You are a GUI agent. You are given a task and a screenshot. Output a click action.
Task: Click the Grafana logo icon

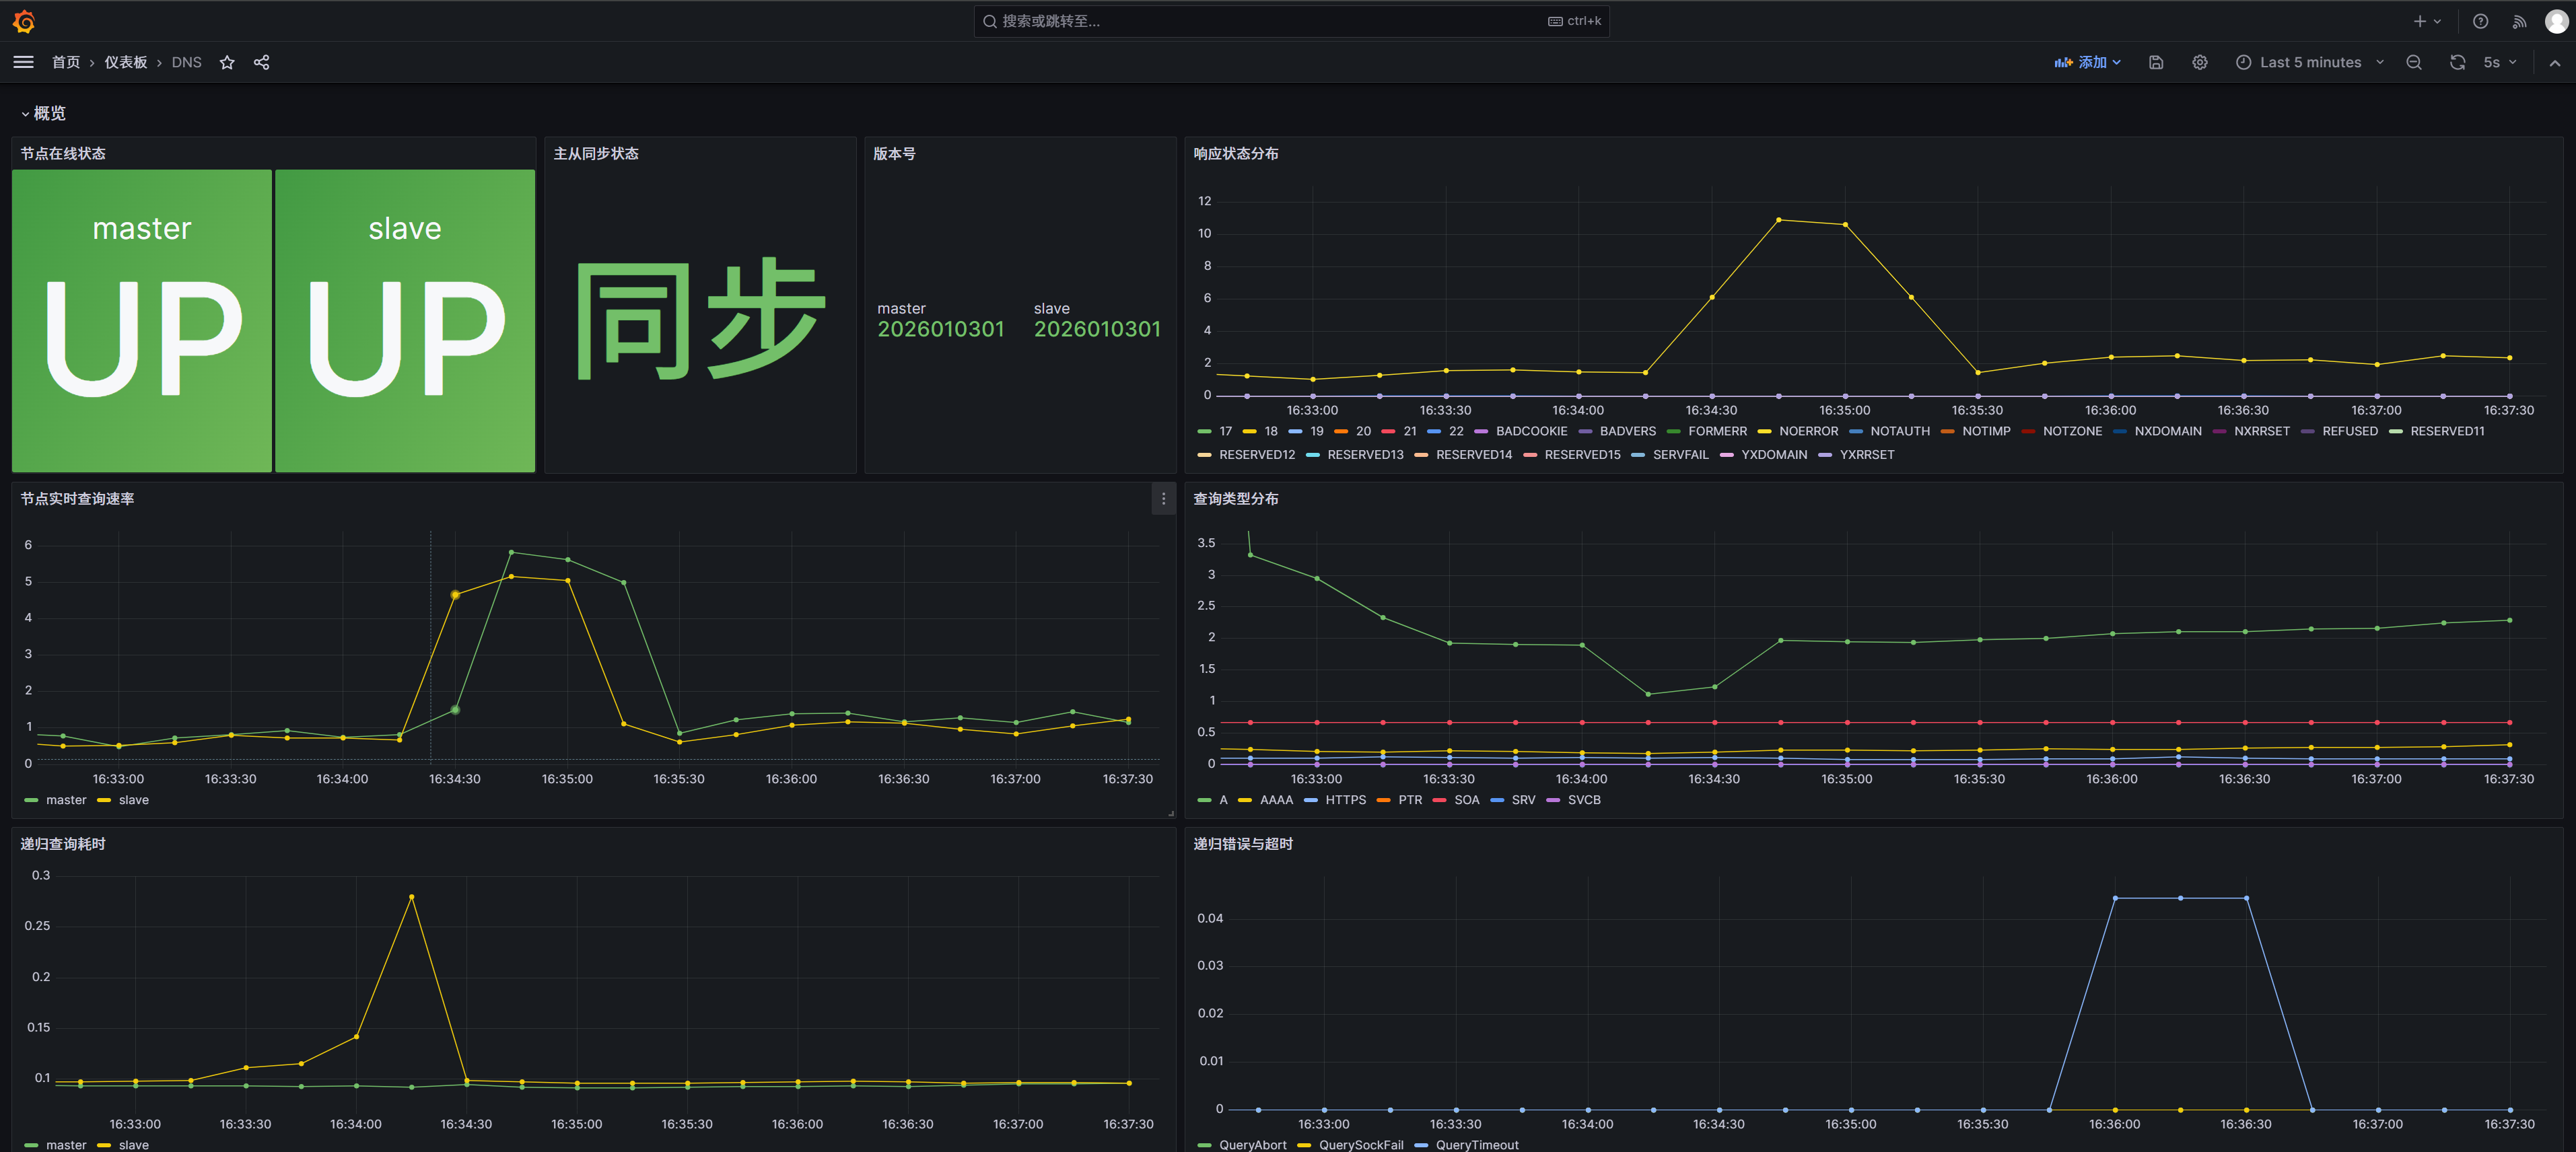[x=24, y=21]
